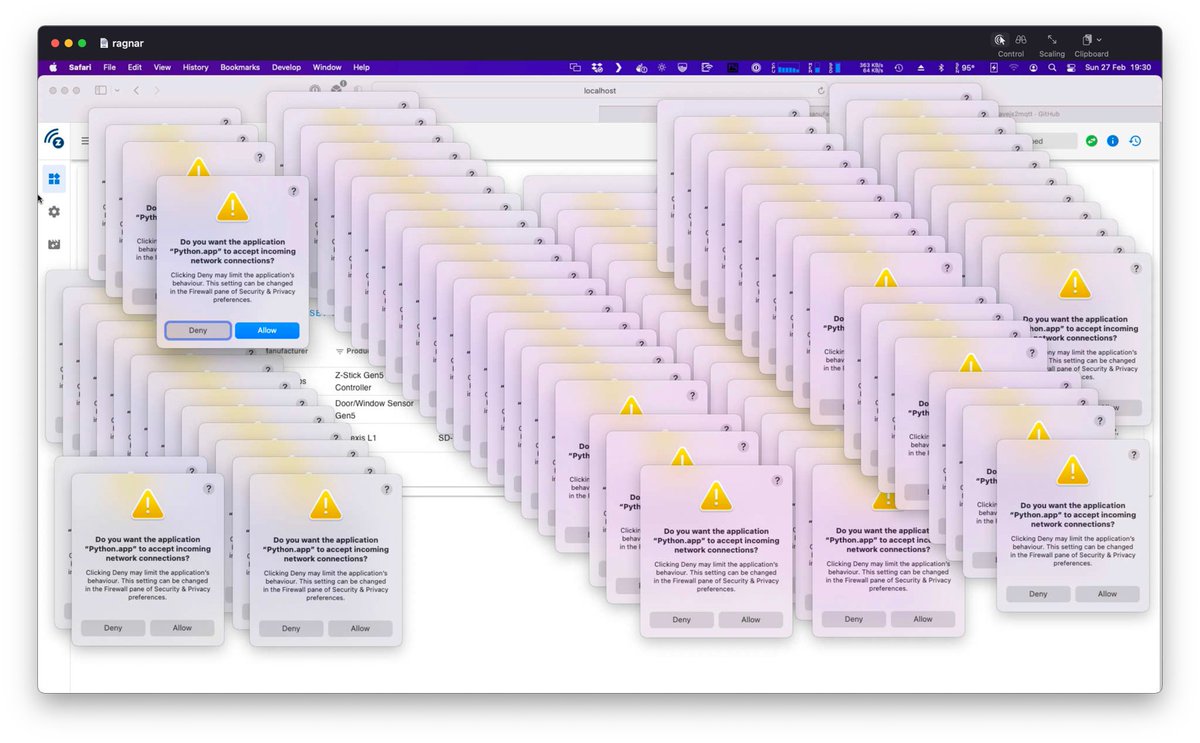Toggle the Safari sidebar button
The height and width of the screenshot is (743, 1200).
pos(100,90)
